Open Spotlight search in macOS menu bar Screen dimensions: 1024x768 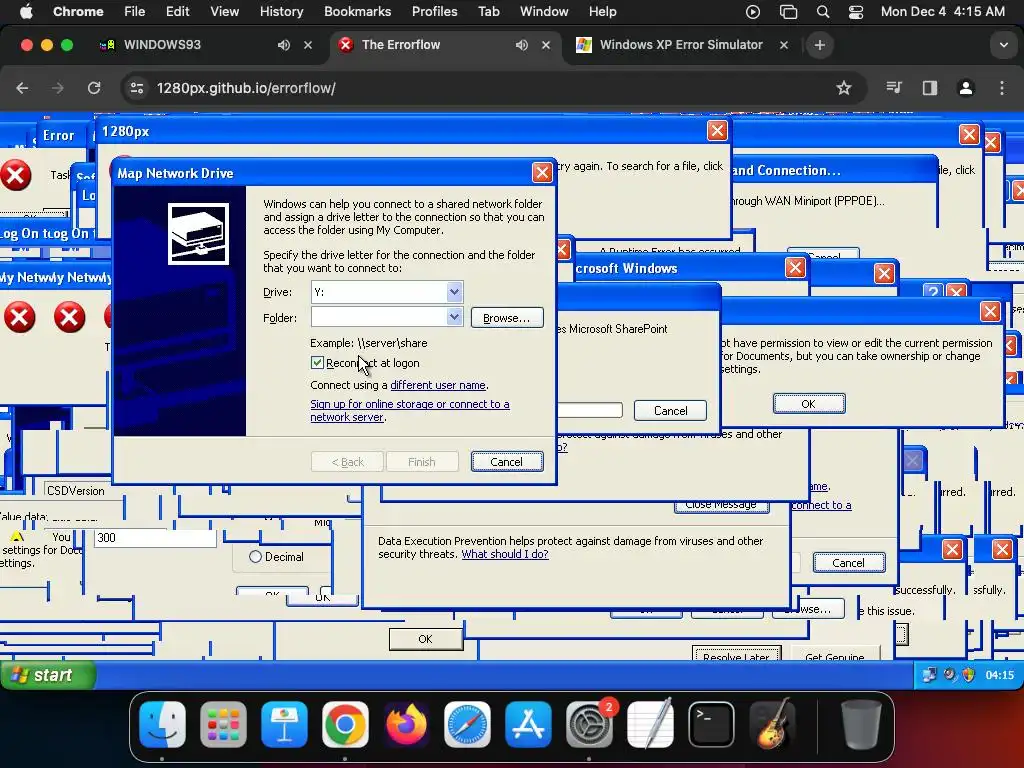tap(823, 12)
